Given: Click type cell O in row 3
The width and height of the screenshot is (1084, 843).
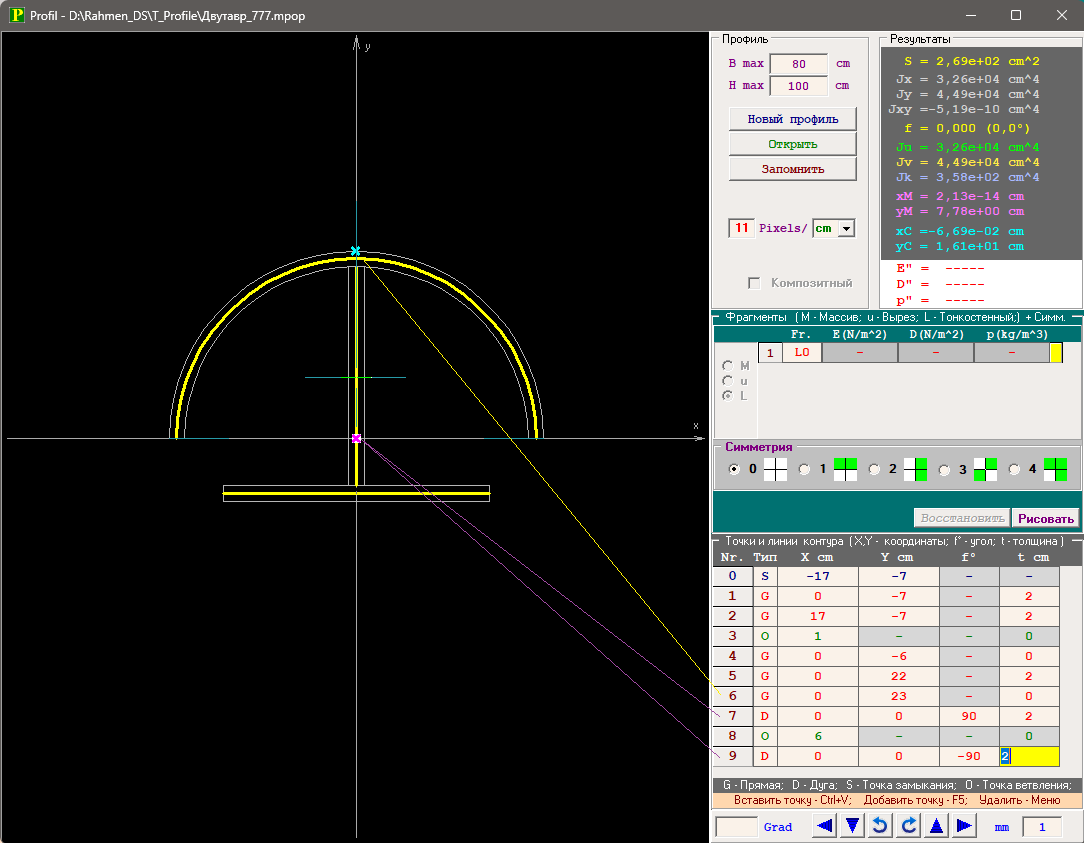Looking at the screenshot, I should pos(765,636).
